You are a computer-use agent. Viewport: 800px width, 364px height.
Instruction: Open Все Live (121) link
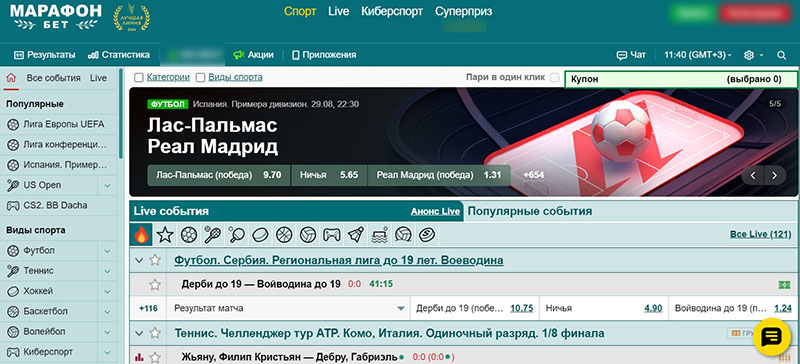(761, 234)
